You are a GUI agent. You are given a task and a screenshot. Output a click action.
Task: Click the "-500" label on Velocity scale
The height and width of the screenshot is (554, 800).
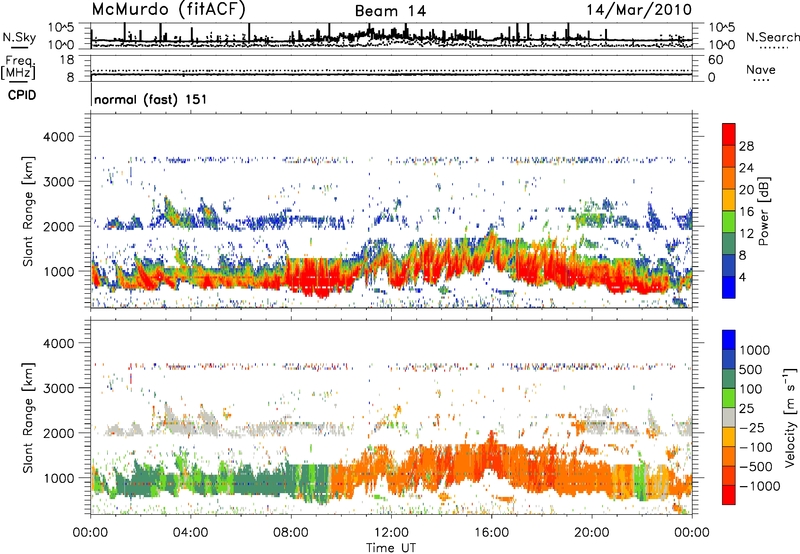point(758,467)
